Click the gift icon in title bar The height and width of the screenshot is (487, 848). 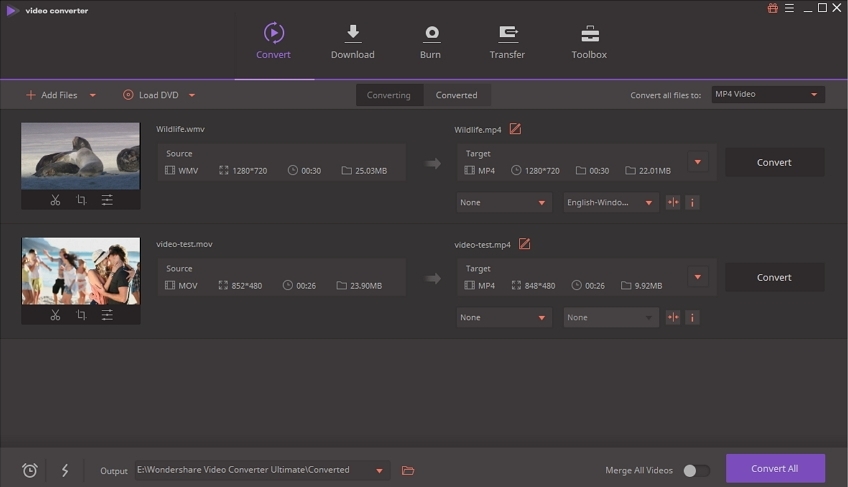click(772, 9)
